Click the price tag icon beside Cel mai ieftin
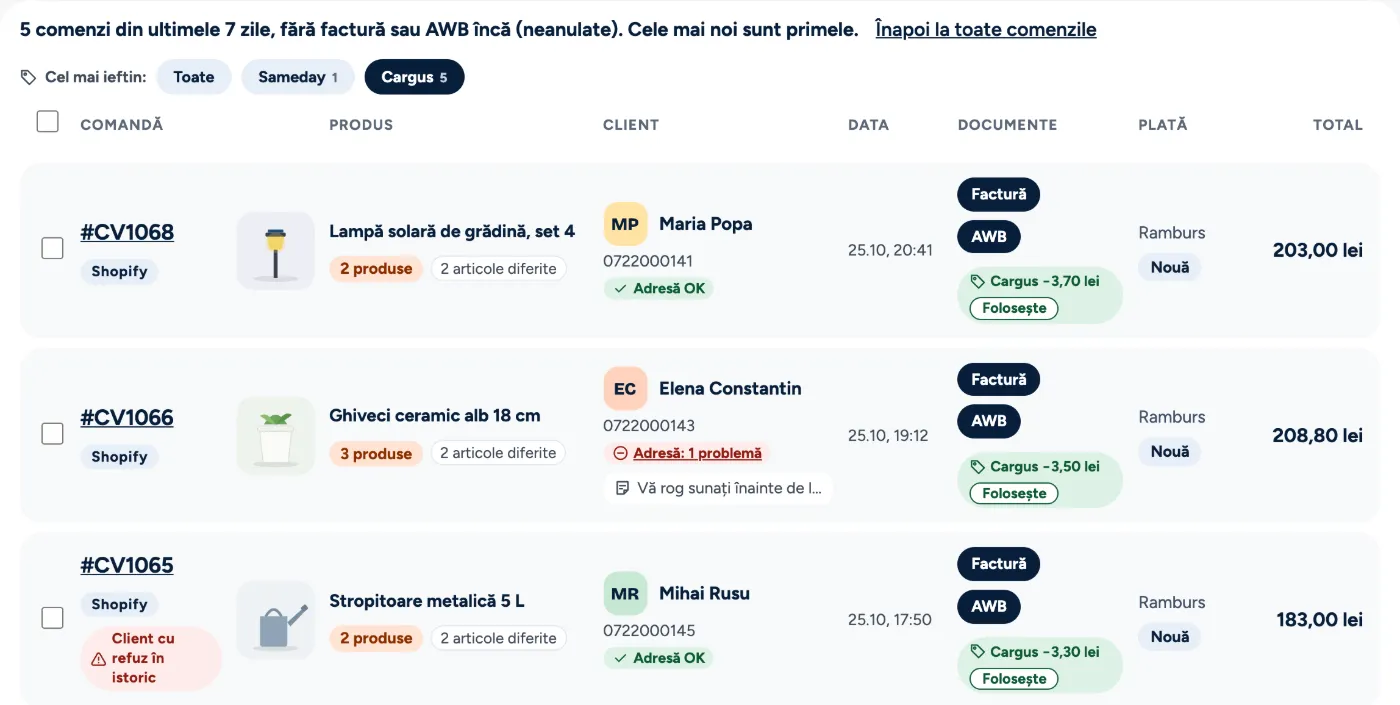Screen dimensions: 1400x705 coord(29,77)
